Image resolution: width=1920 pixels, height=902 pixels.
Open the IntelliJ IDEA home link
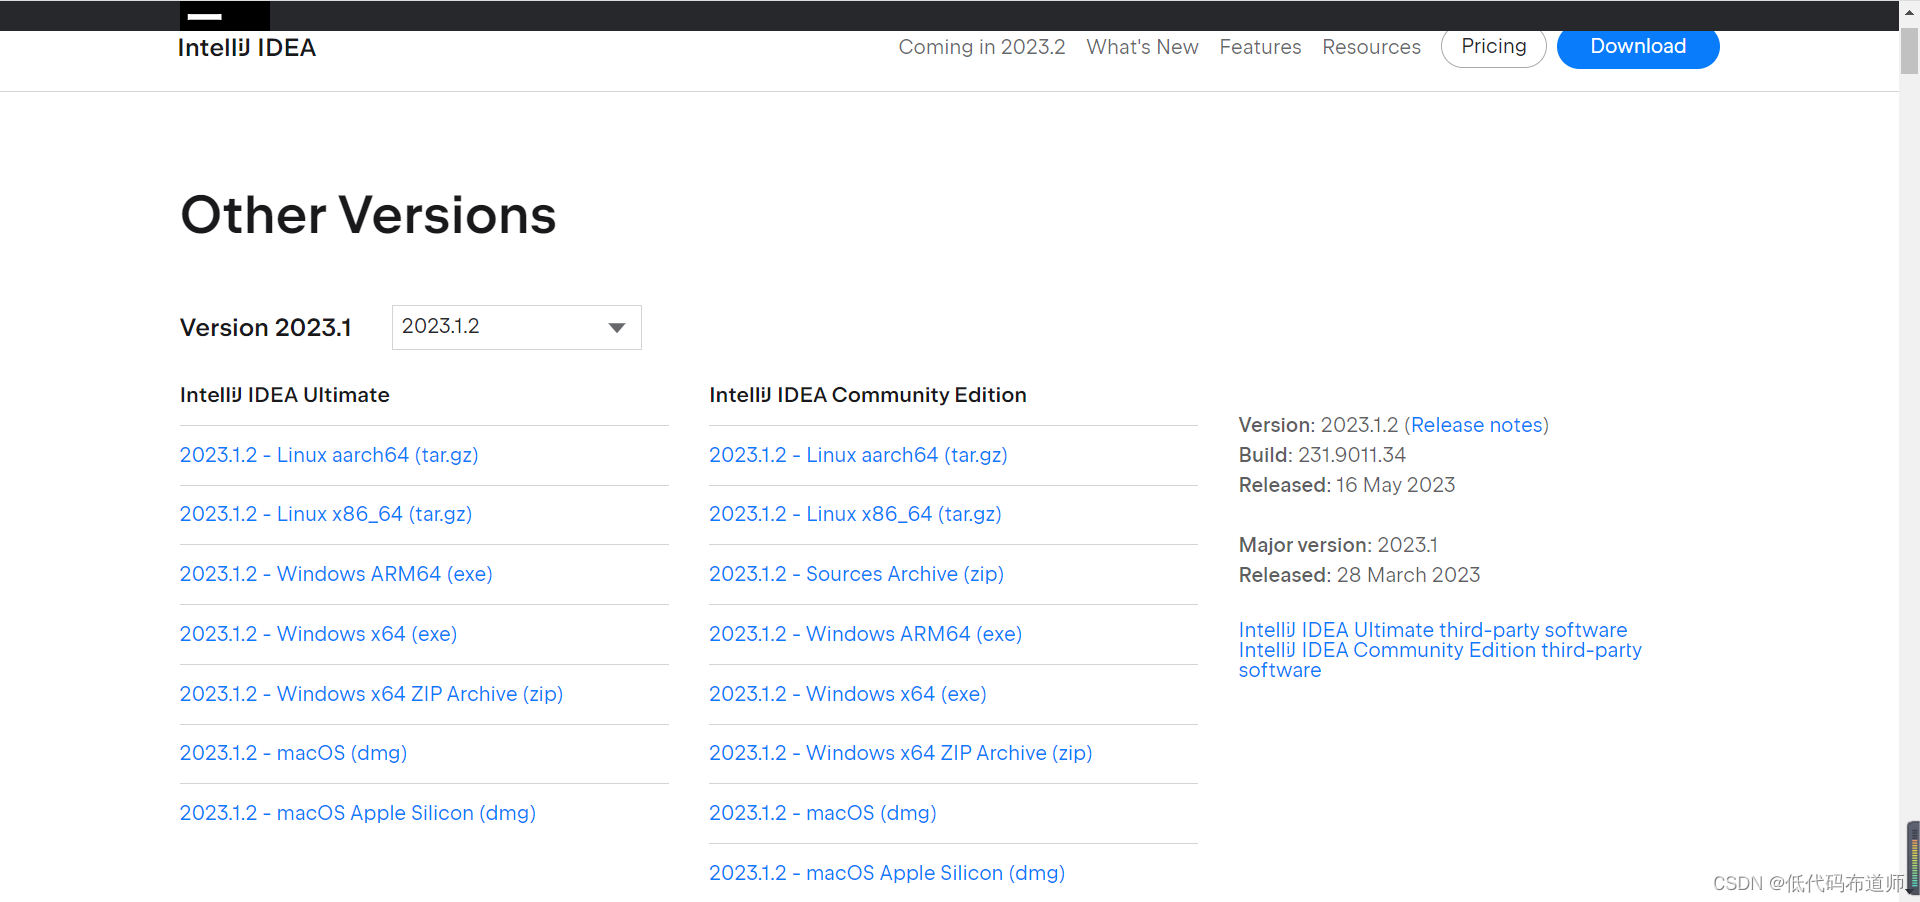[247, 48]
